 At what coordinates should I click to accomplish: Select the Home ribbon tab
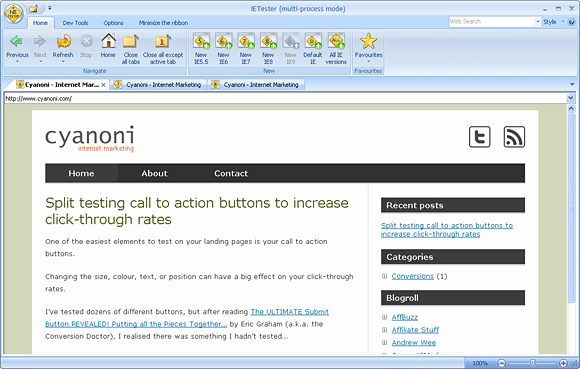[x=40, y=23]
